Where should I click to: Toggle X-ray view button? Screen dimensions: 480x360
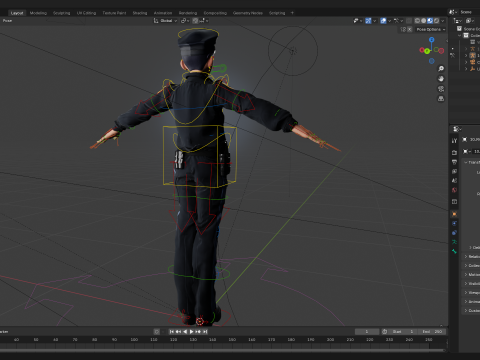click(409, 21)
